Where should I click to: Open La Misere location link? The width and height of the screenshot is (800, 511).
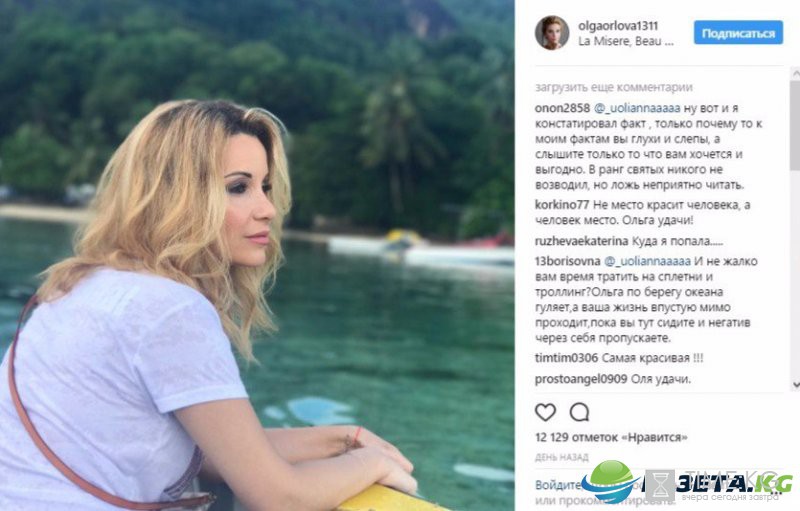tap(626, 41)
